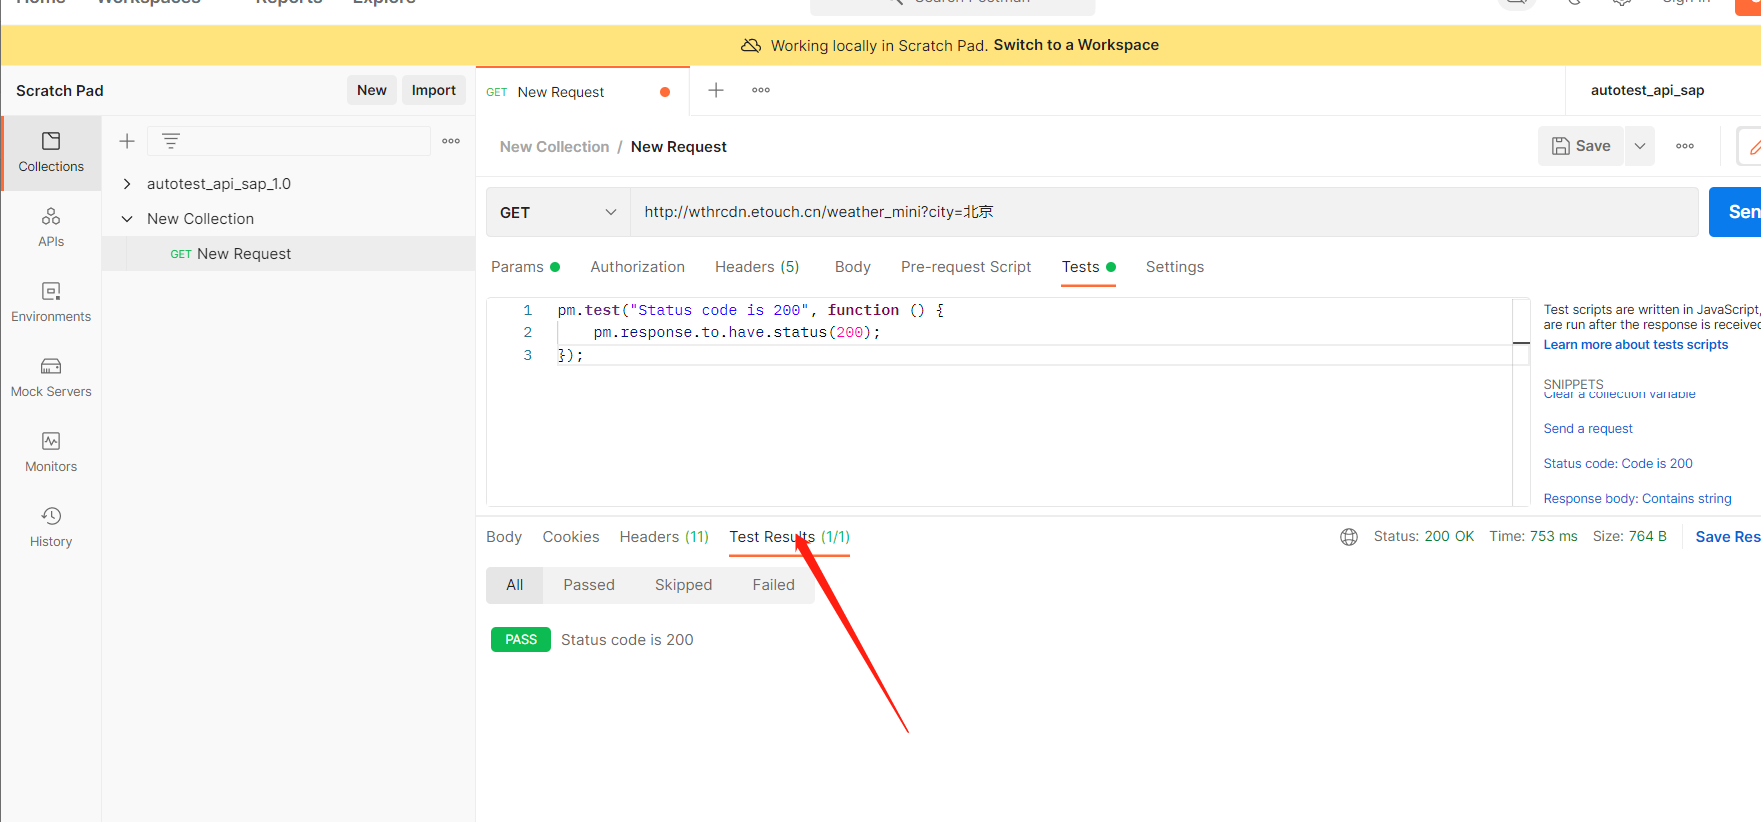Image resolution: width=1761 pixels, height=822 pixels.
Task: Switch to the request Settings tab
Action: point(1175,267)
